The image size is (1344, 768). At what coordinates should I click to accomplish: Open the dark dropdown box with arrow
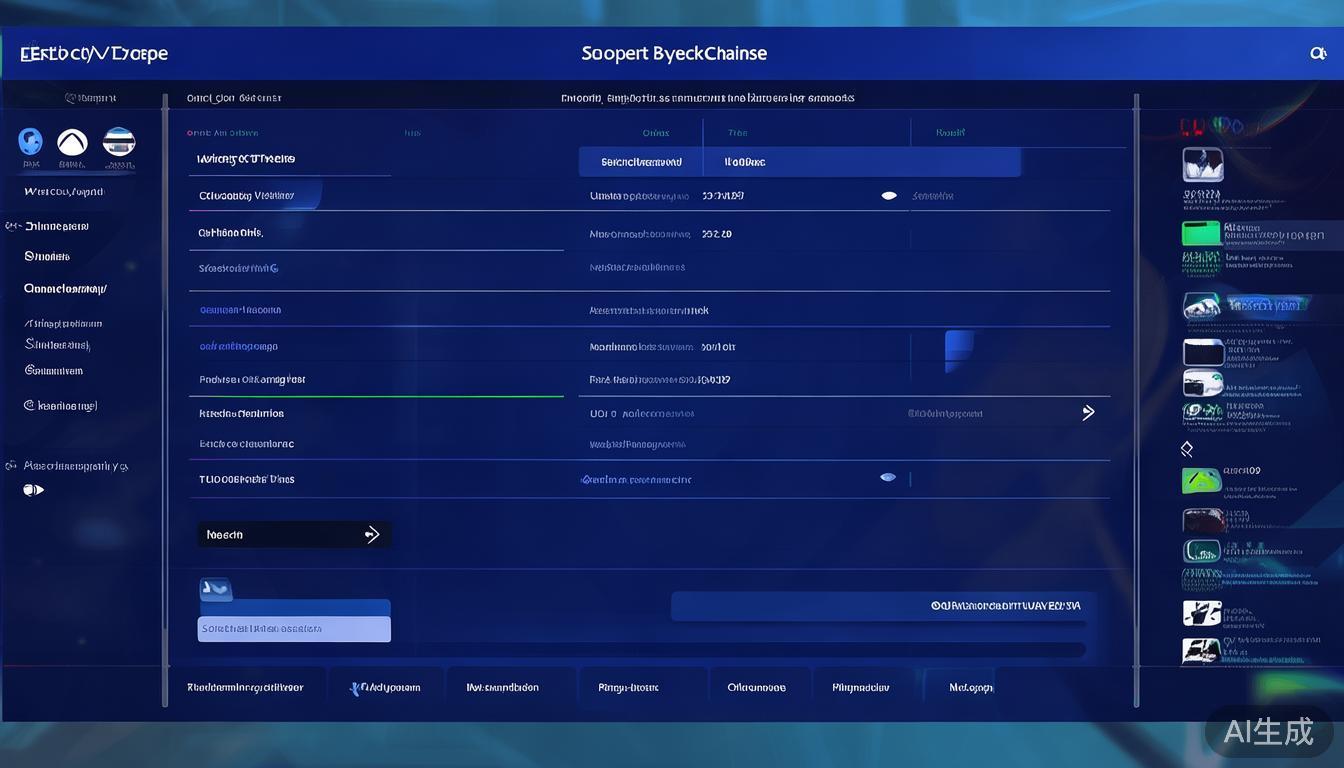(293, 535)
